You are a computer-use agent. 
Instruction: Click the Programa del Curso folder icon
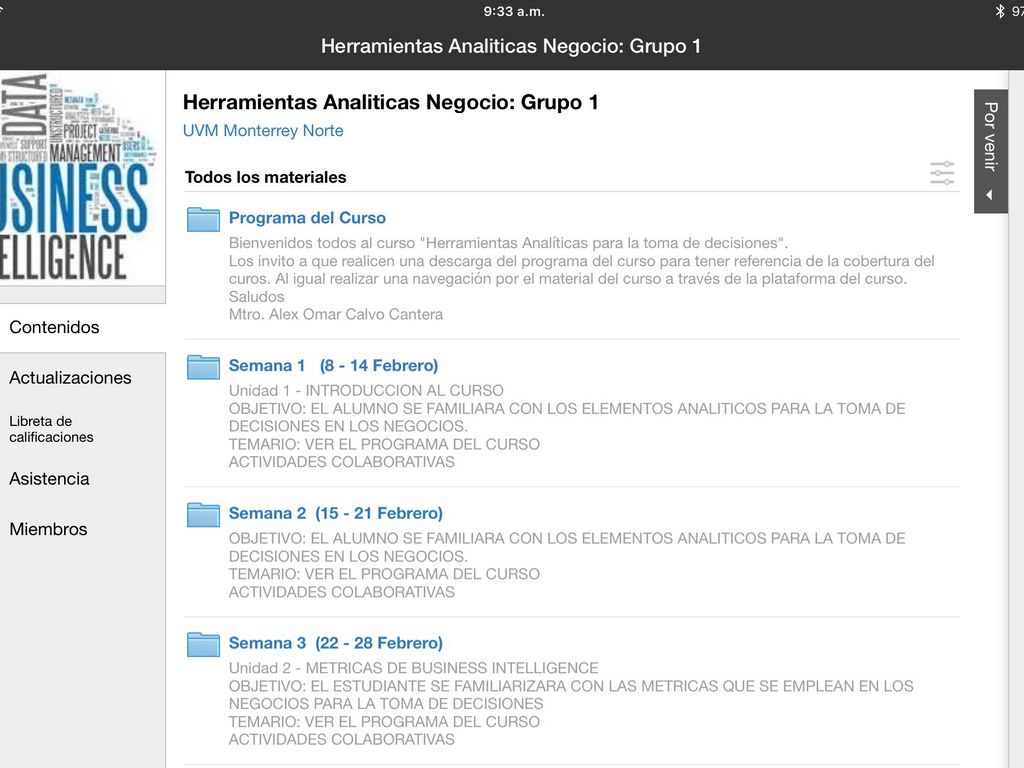point(203,219)
